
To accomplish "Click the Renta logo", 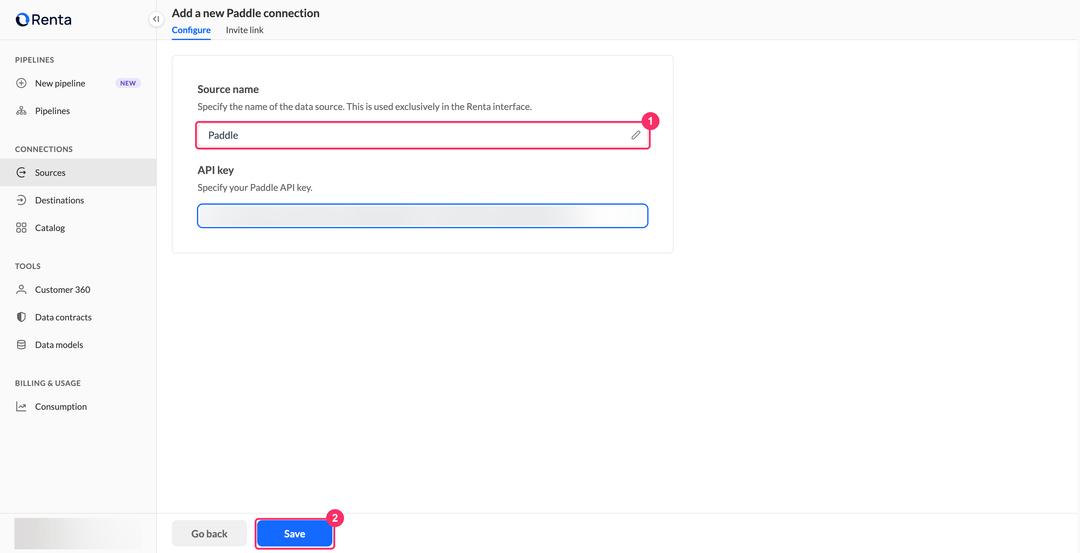I will 43,19.
